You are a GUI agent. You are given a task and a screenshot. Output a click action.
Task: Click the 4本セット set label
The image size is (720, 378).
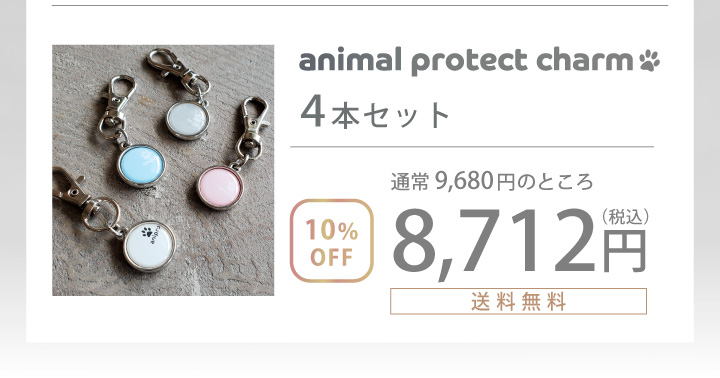[375, 113]
